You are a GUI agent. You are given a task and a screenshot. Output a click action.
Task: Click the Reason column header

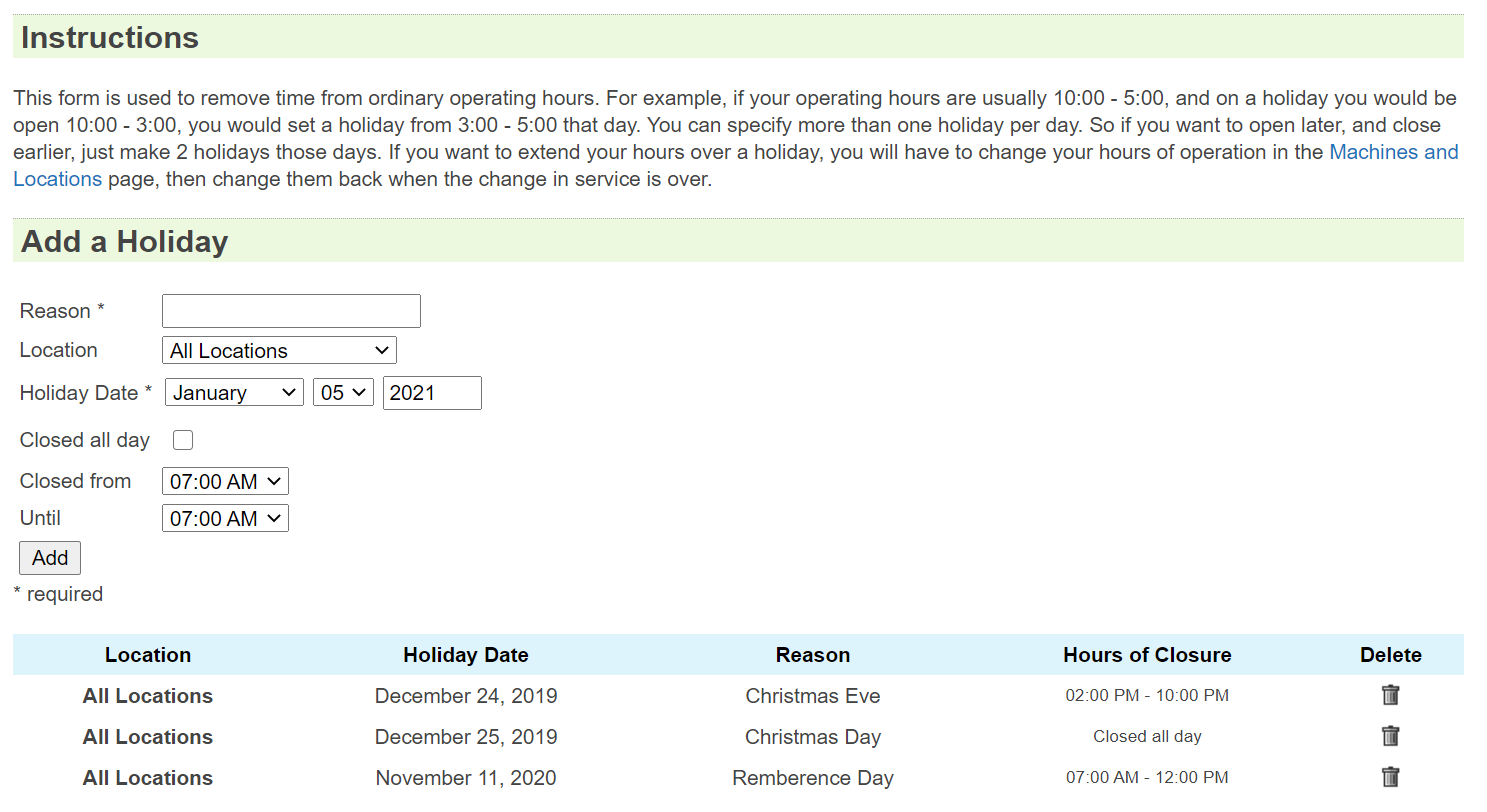[813, 655]
